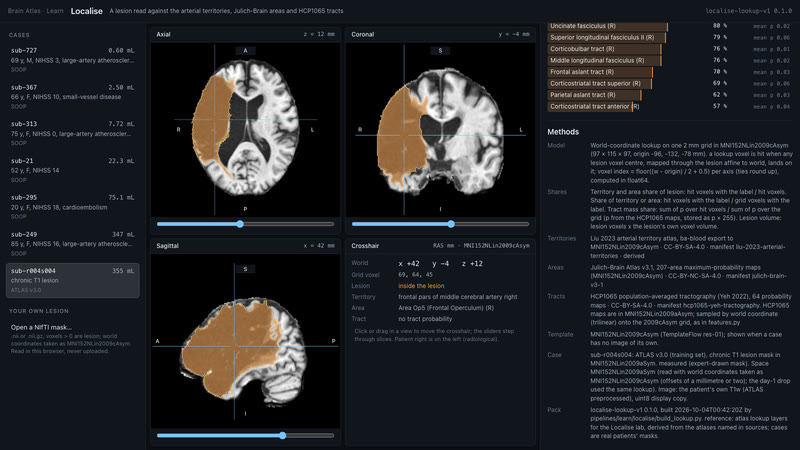Click the Territory value 'frontal pars of middle cerebral artery right'
This screenshot has height=450, width=800.
458,297
